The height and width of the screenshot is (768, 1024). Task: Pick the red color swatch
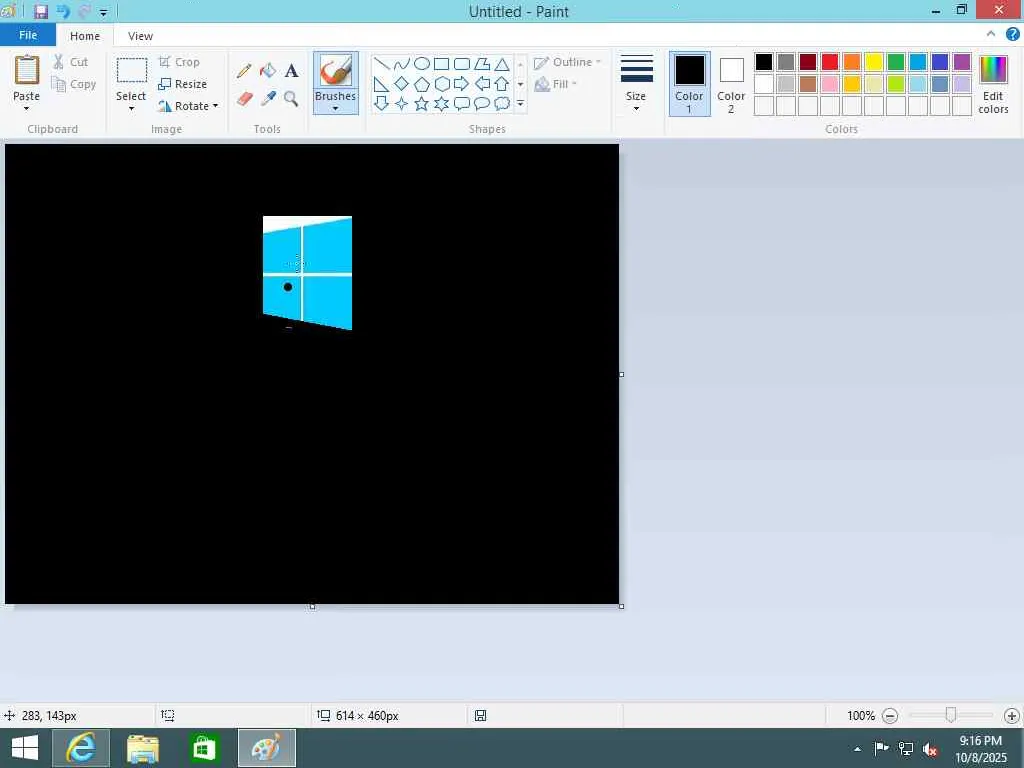click(830, 62)
